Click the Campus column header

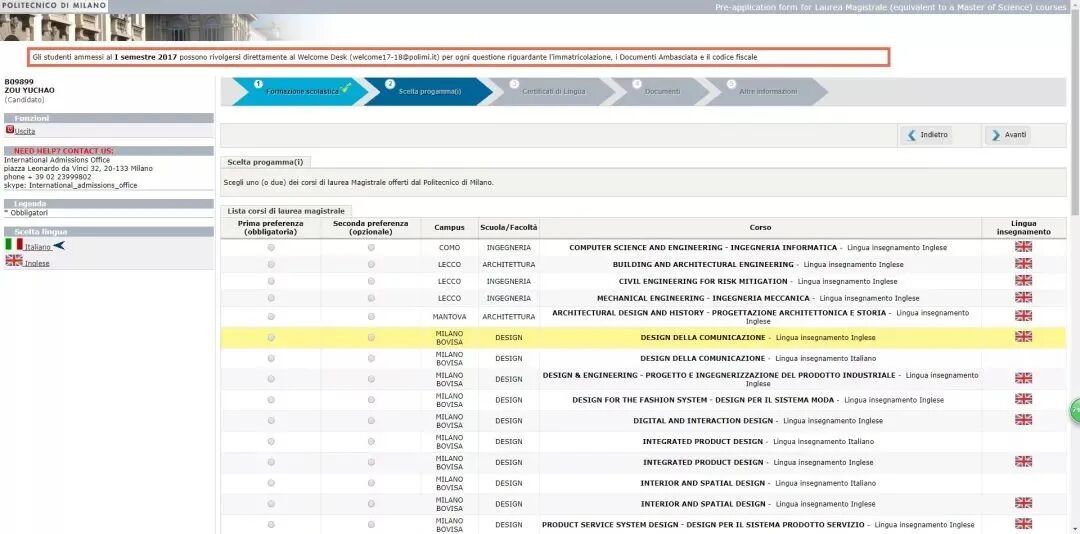[x=449, y=228]
